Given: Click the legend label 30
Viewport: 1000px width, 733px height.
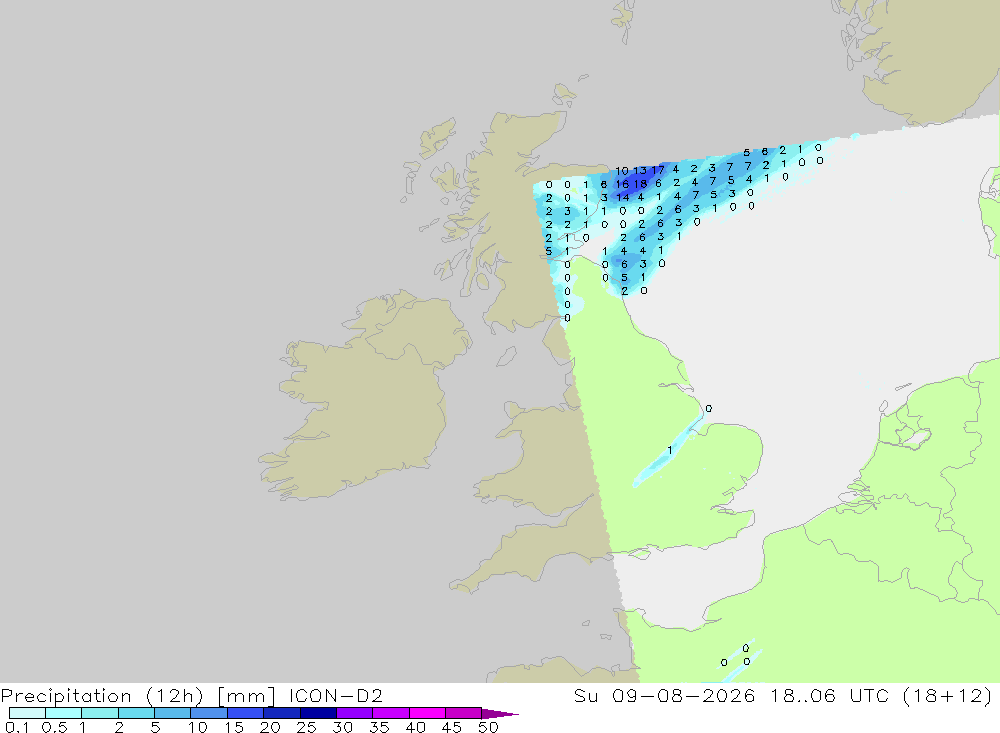Looking at the screenshot, I should click(342, 727).
